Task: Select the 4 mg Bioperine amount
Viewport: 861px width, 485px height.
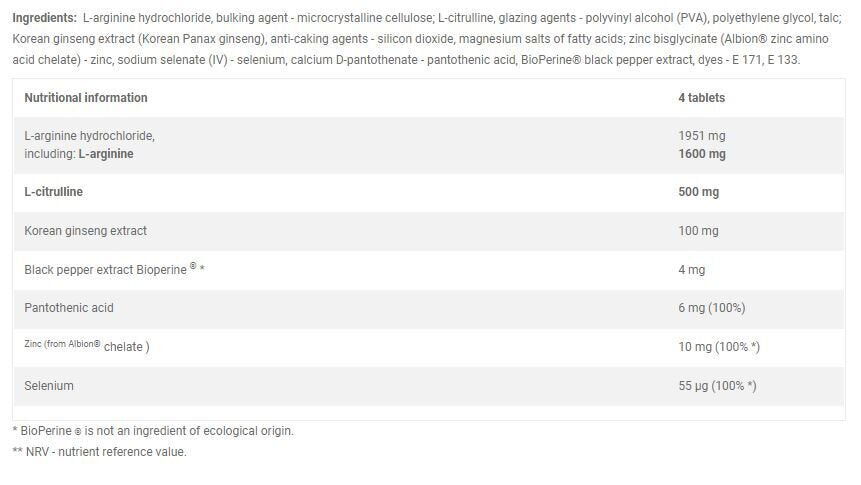Action: [691, 270]
